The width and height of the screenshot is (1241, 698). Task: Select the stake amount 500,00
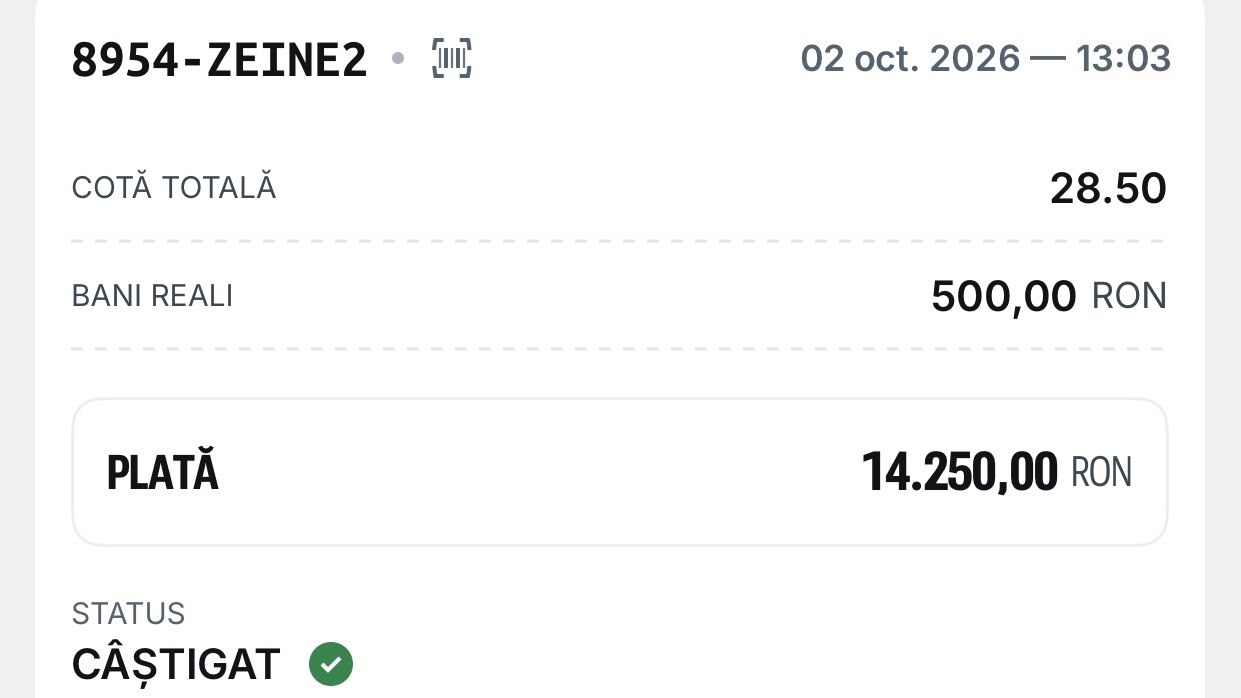point(1004,297)
